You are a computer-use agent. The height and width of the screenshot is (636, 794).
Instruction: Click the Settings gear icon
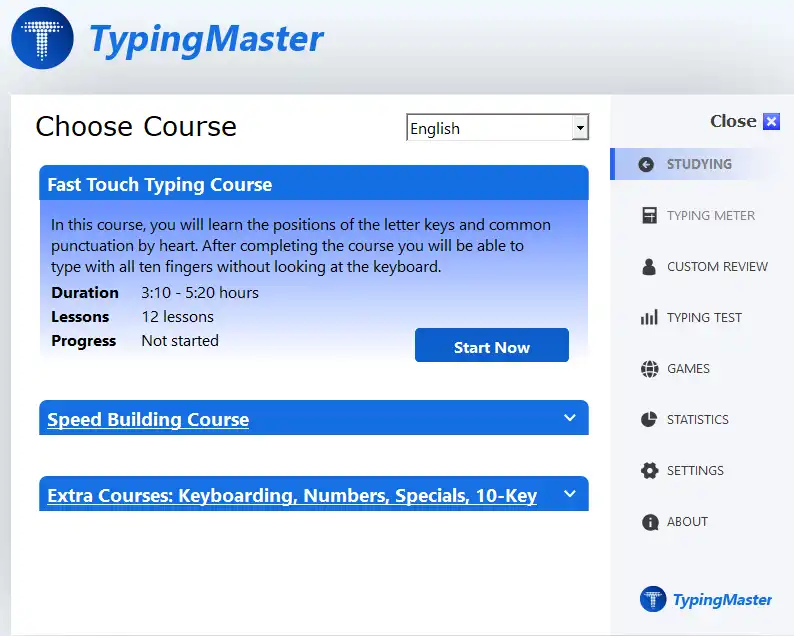click(649, 471)
